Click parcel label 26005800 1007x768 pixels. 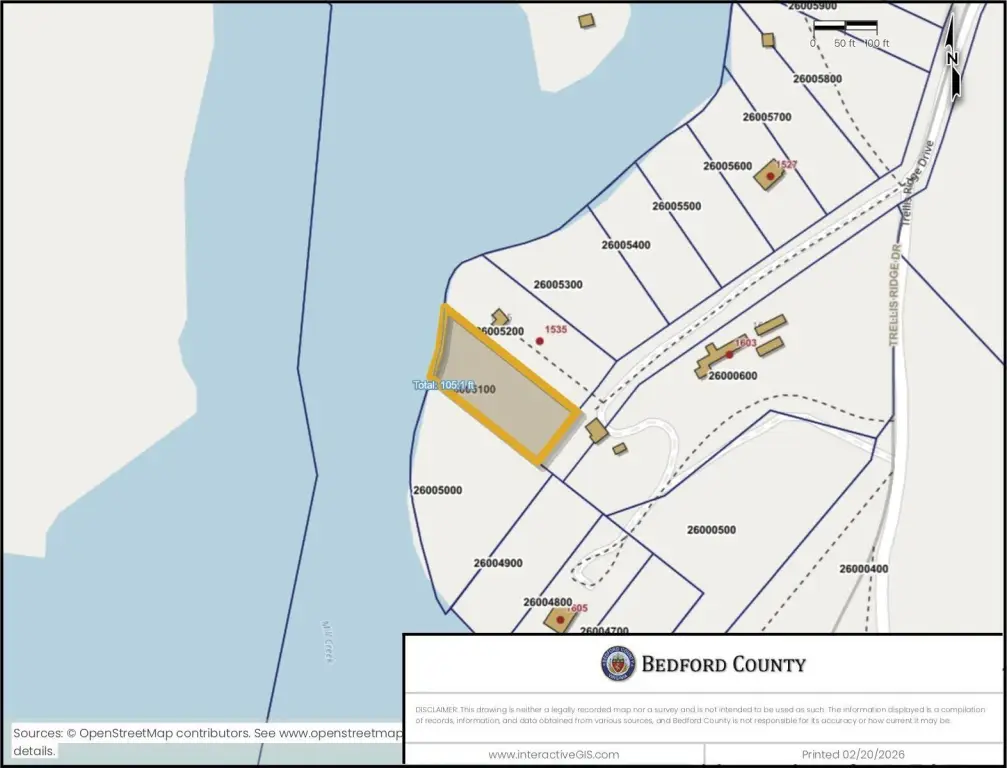click(817, 78)
